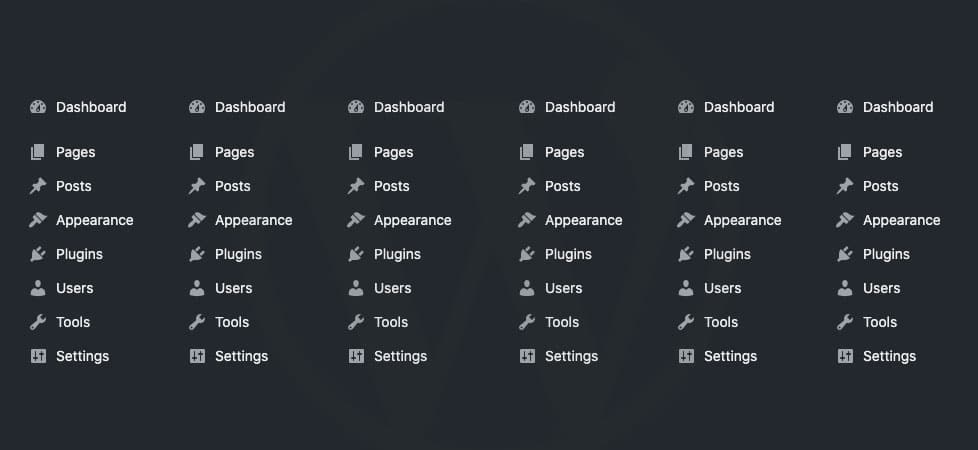Click the Plugins plug icon in third column
Screen dimensions: 978x450
pyautogui.click(x=356, y=254)
